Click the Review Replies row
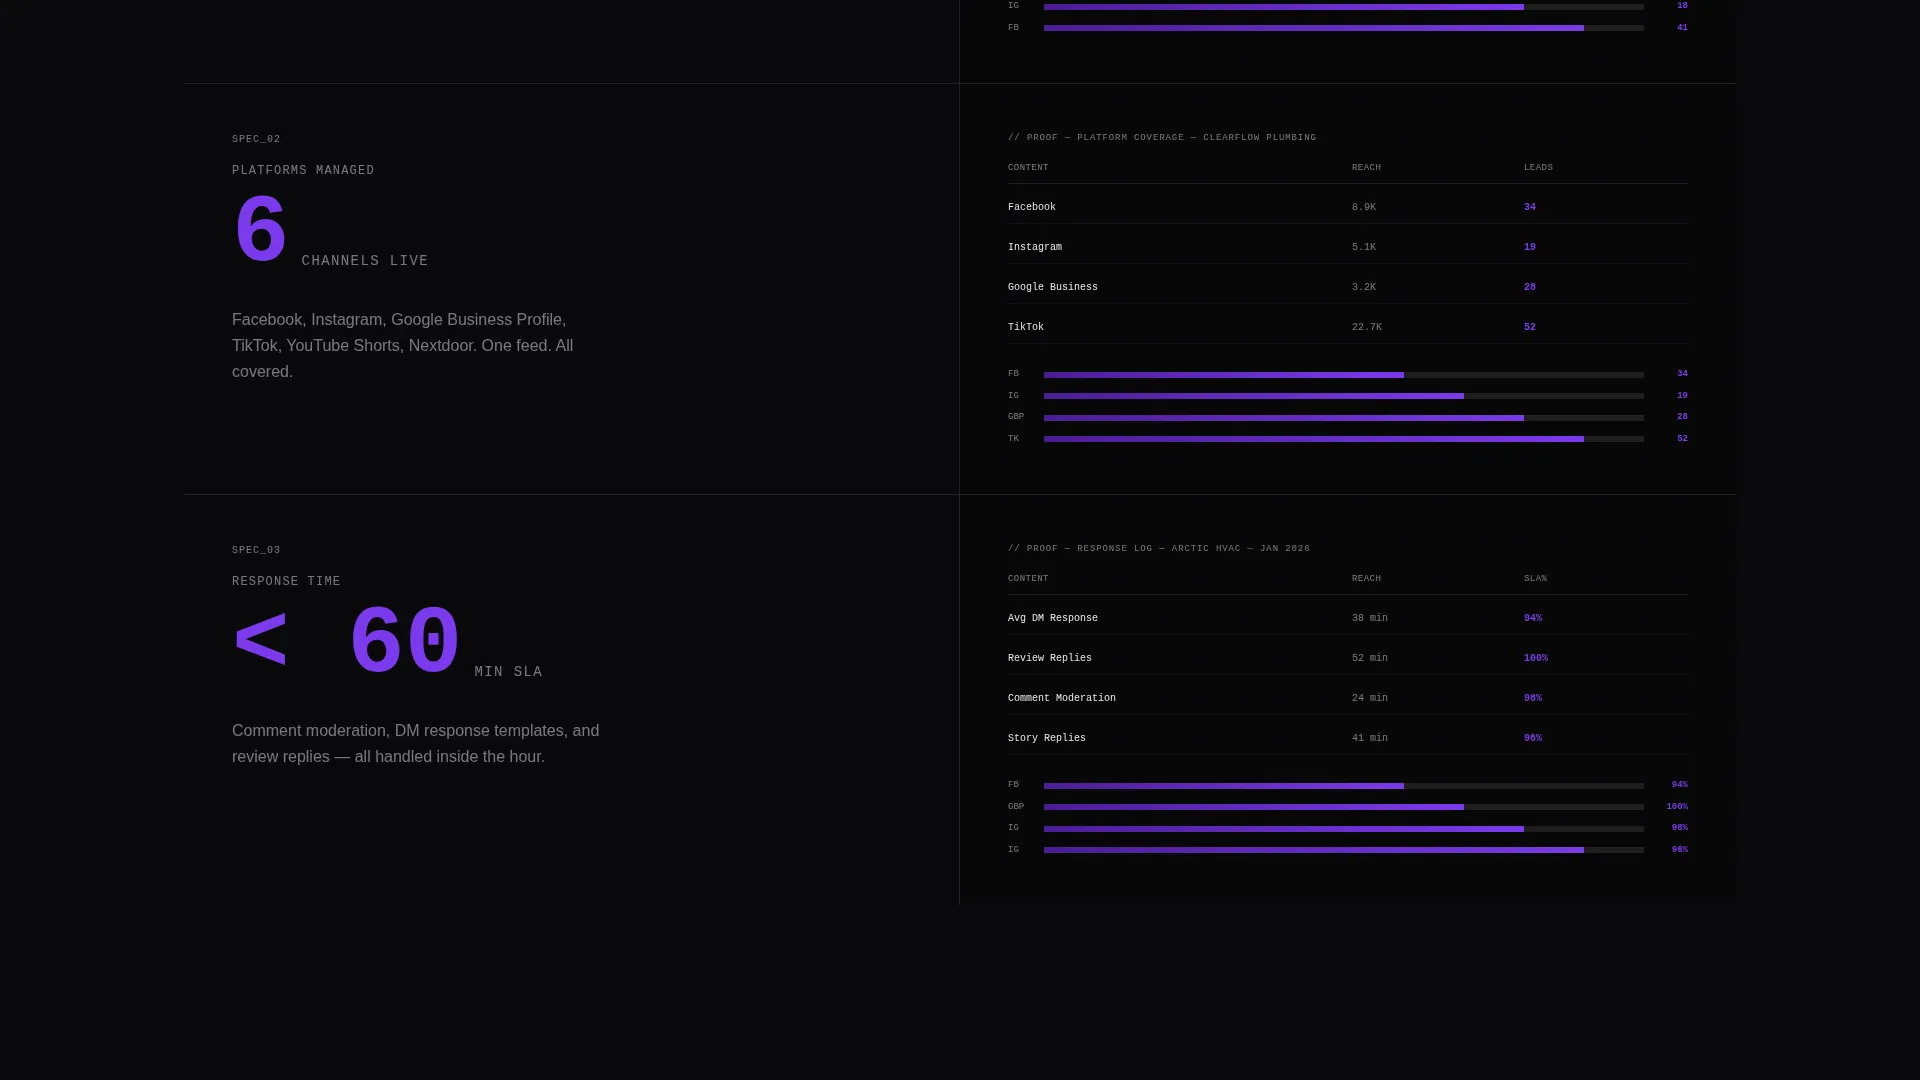 coord(1347,658)
